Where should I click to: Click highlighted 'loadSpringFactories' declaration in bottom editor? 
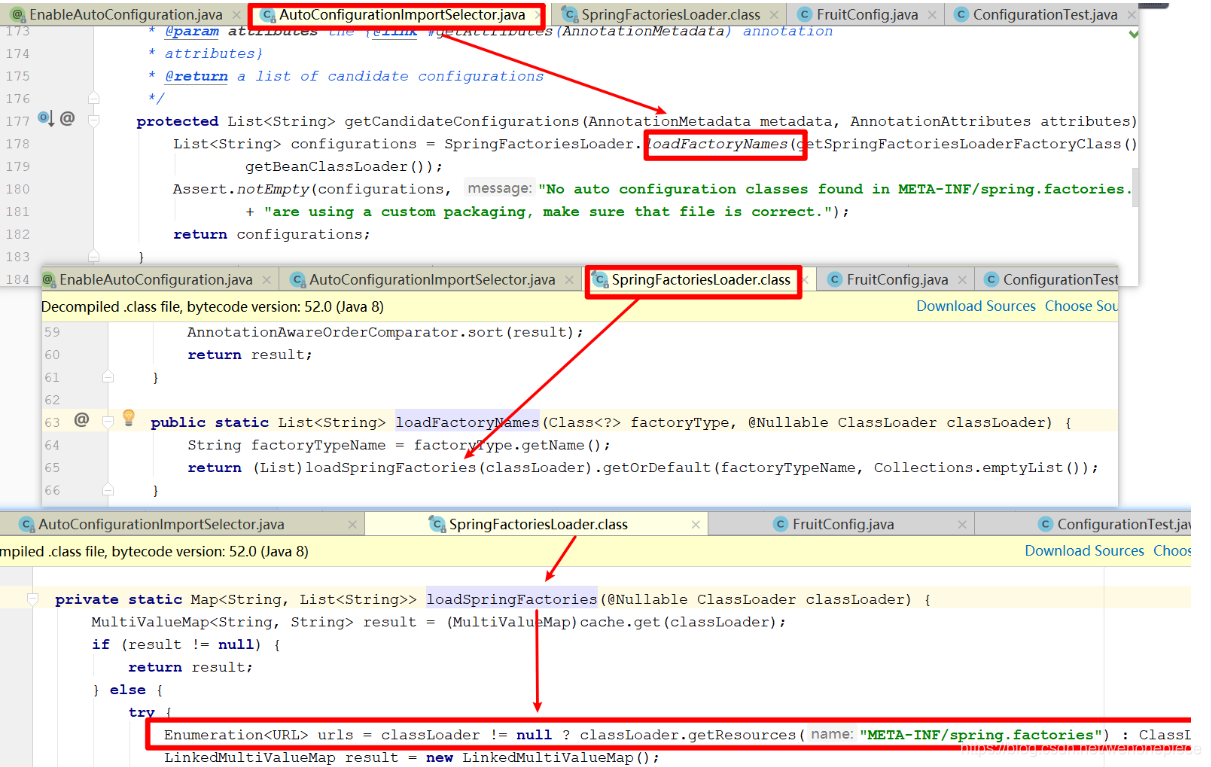pyautogui.click(x=511, y=599)
